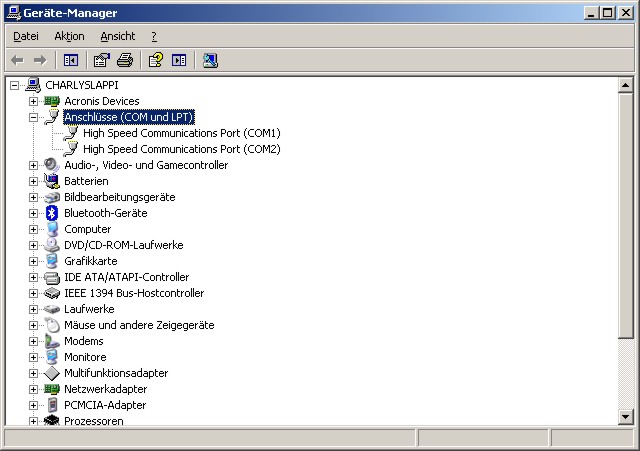
Task: Click the Forward arrow toolbar icon
Action: coord(40,60)
